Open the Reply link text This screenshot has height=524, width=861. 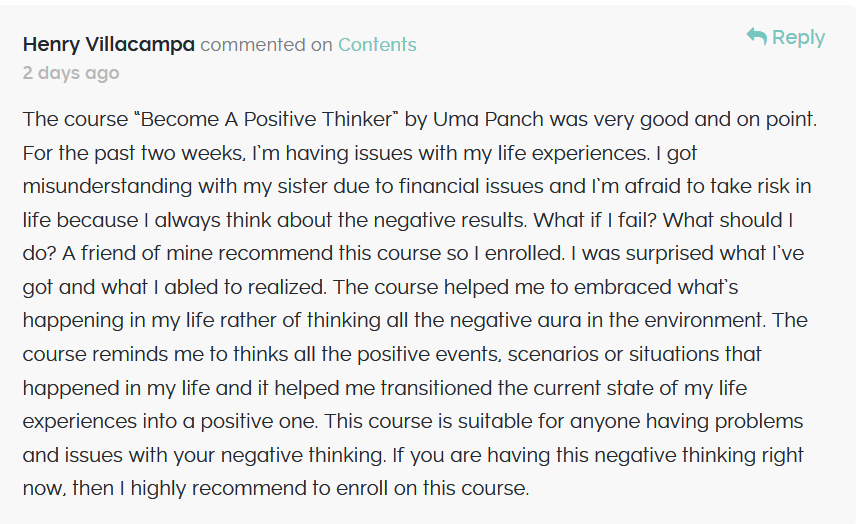point(798,37)
